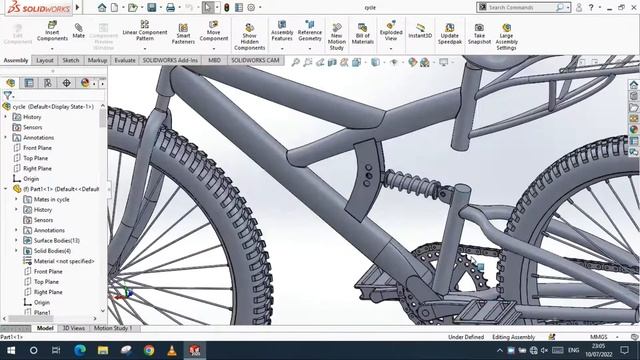Open Reference Geometry
This screenshot has height=360, width=640.
click(x=309, y=31)
